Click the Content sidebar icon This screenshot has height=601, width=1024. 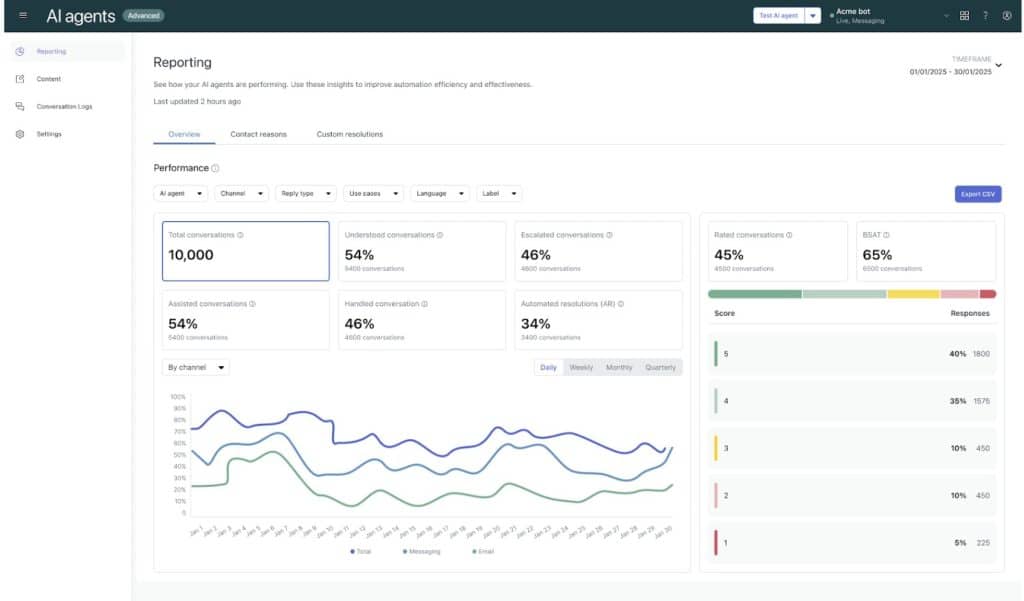[20, 78]
